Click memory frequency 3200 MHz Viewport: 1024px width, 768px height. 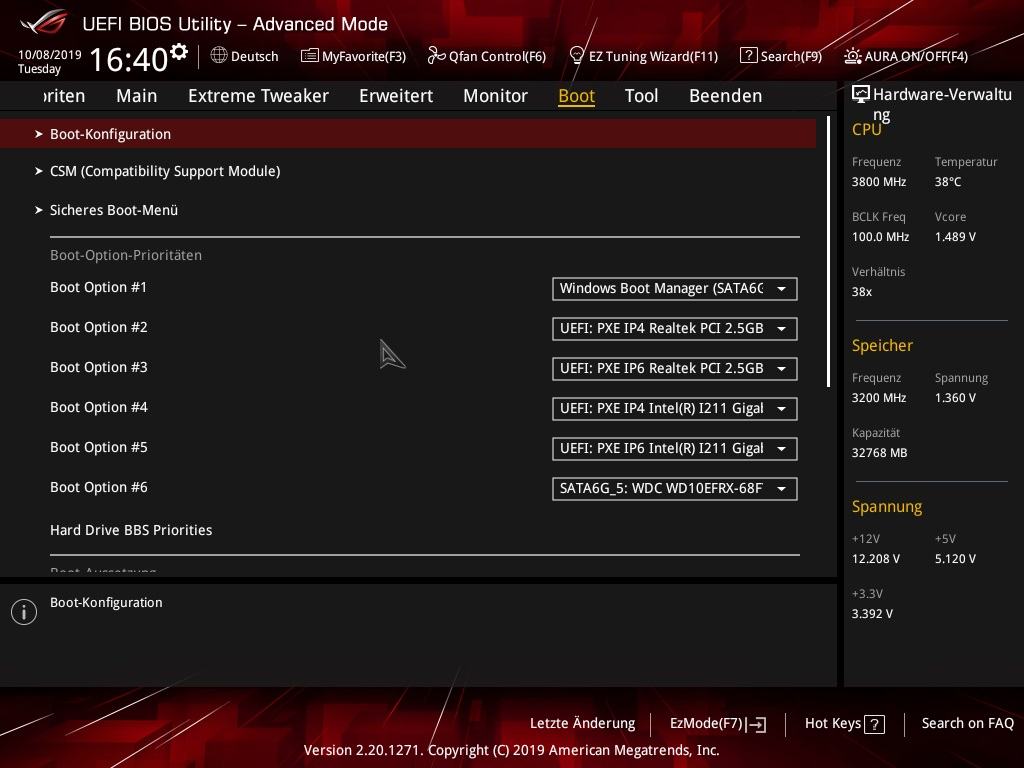[x=878, y=398]
